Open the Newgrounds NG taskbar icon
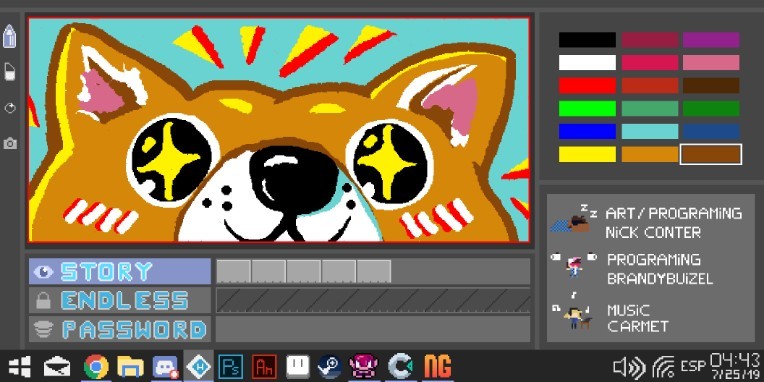This screenshot has height=382, width=764. click(x=437, y=367)
